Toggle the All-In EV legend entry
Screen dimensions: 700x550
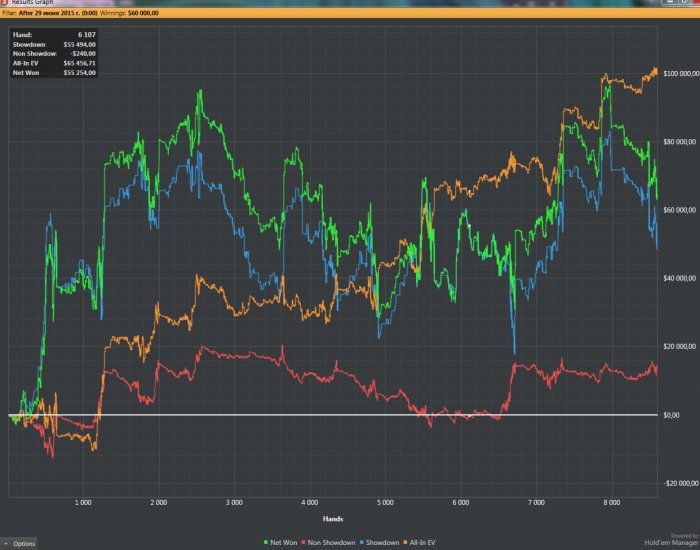point(419,542)
